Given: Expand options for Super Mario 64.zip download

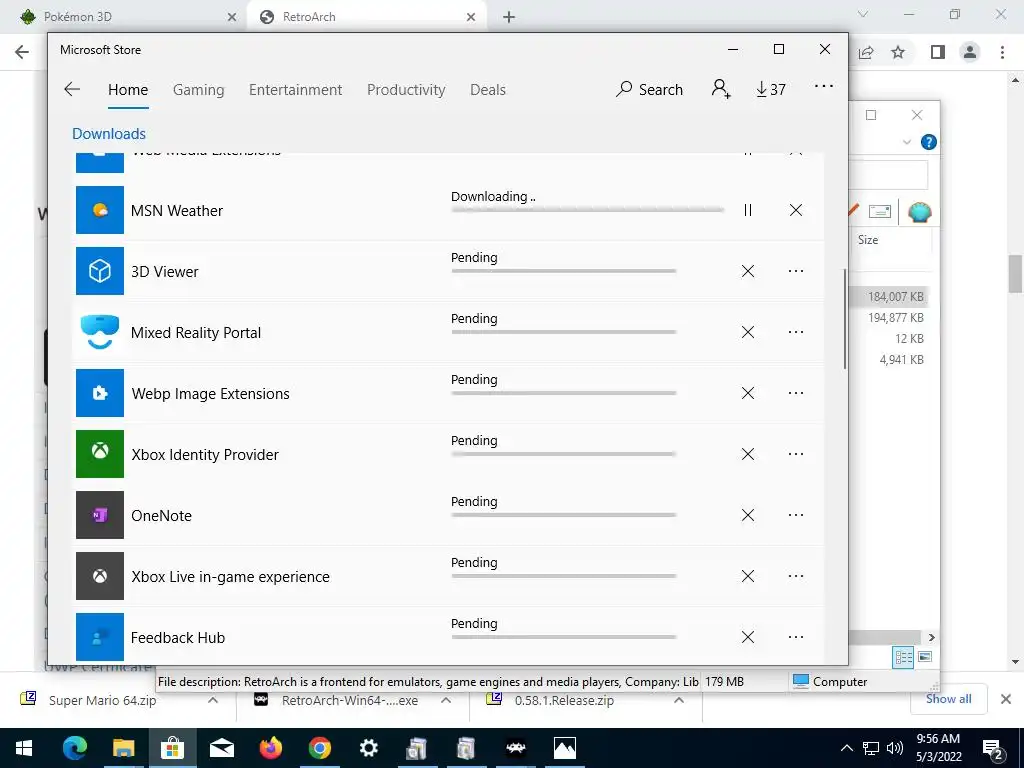Looking at the screenshot, I should coord(213,700).
